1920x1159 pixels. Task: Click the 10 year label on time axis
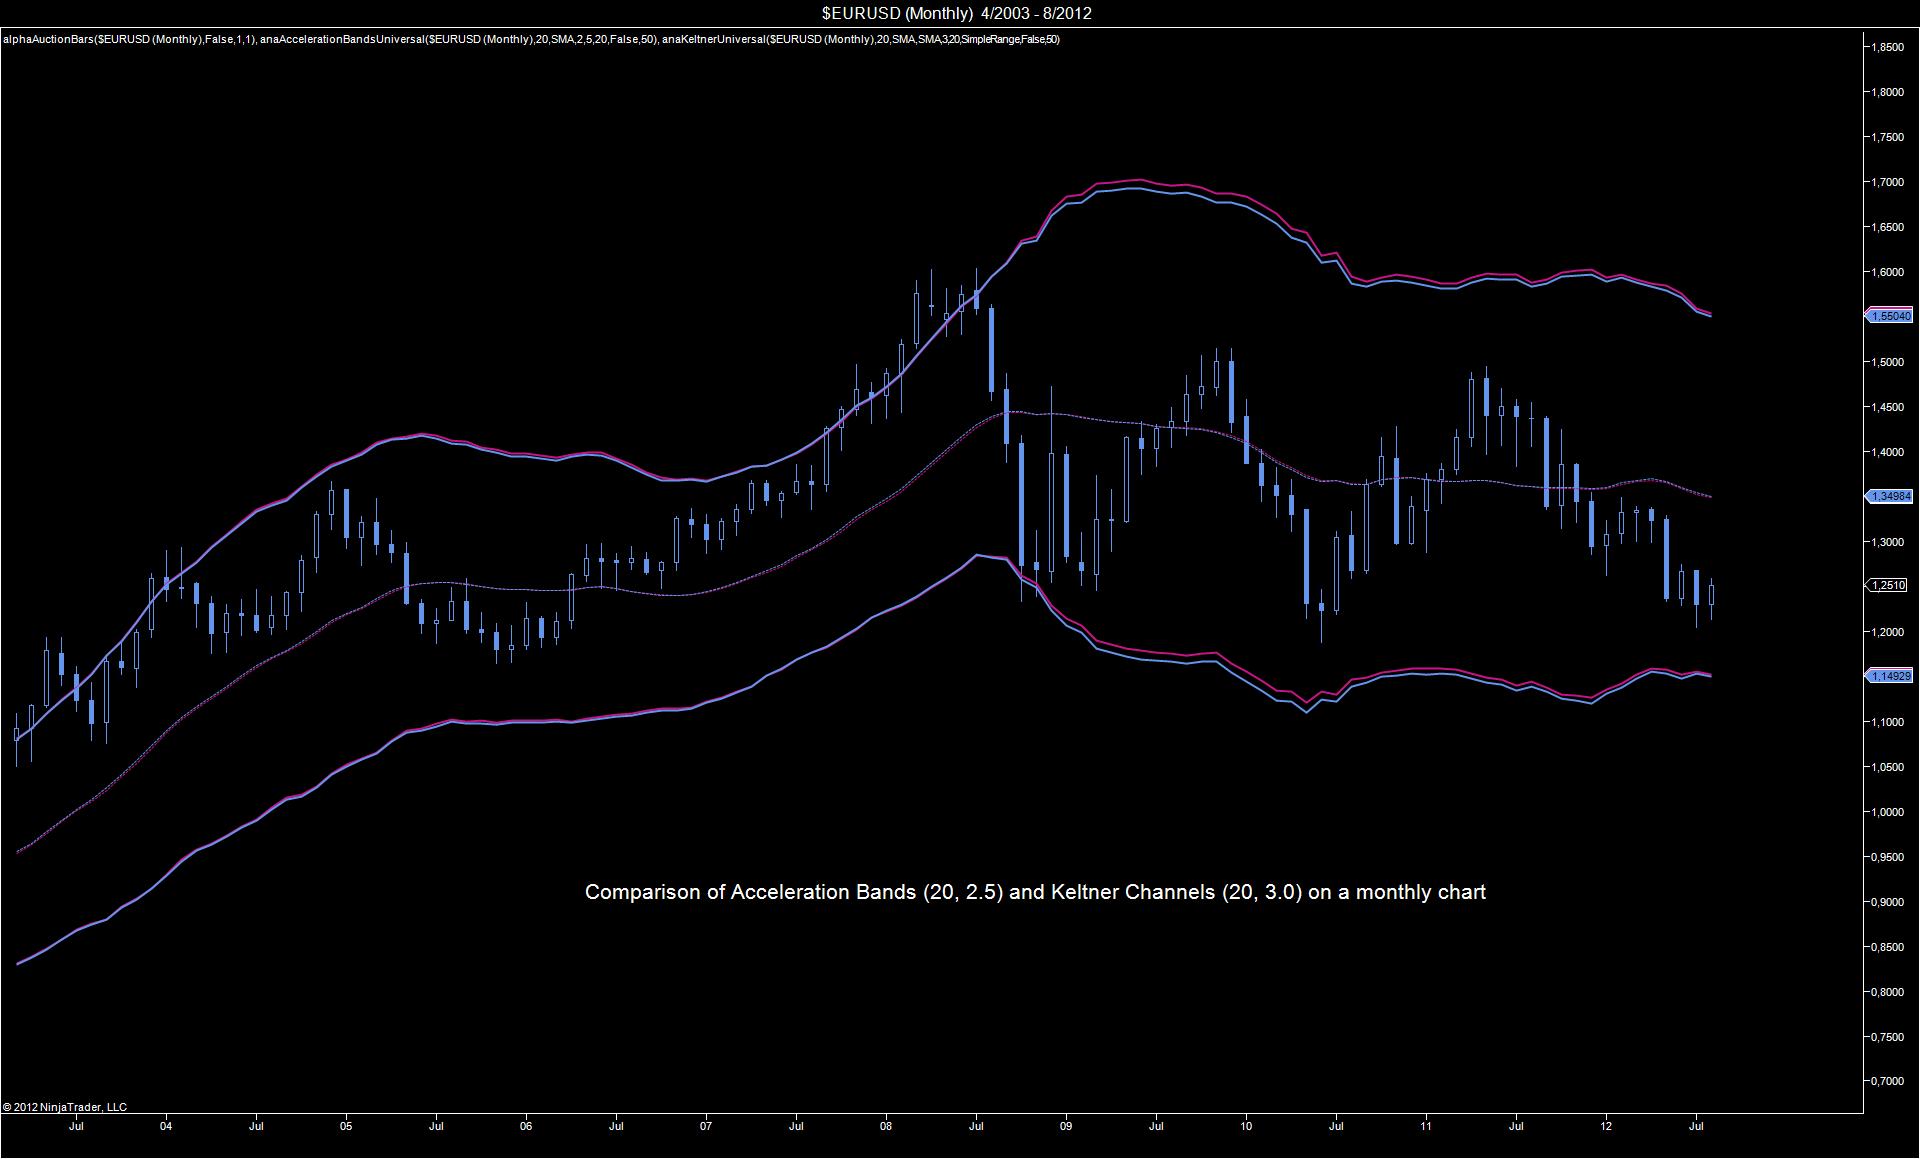click(1246, 1126)
